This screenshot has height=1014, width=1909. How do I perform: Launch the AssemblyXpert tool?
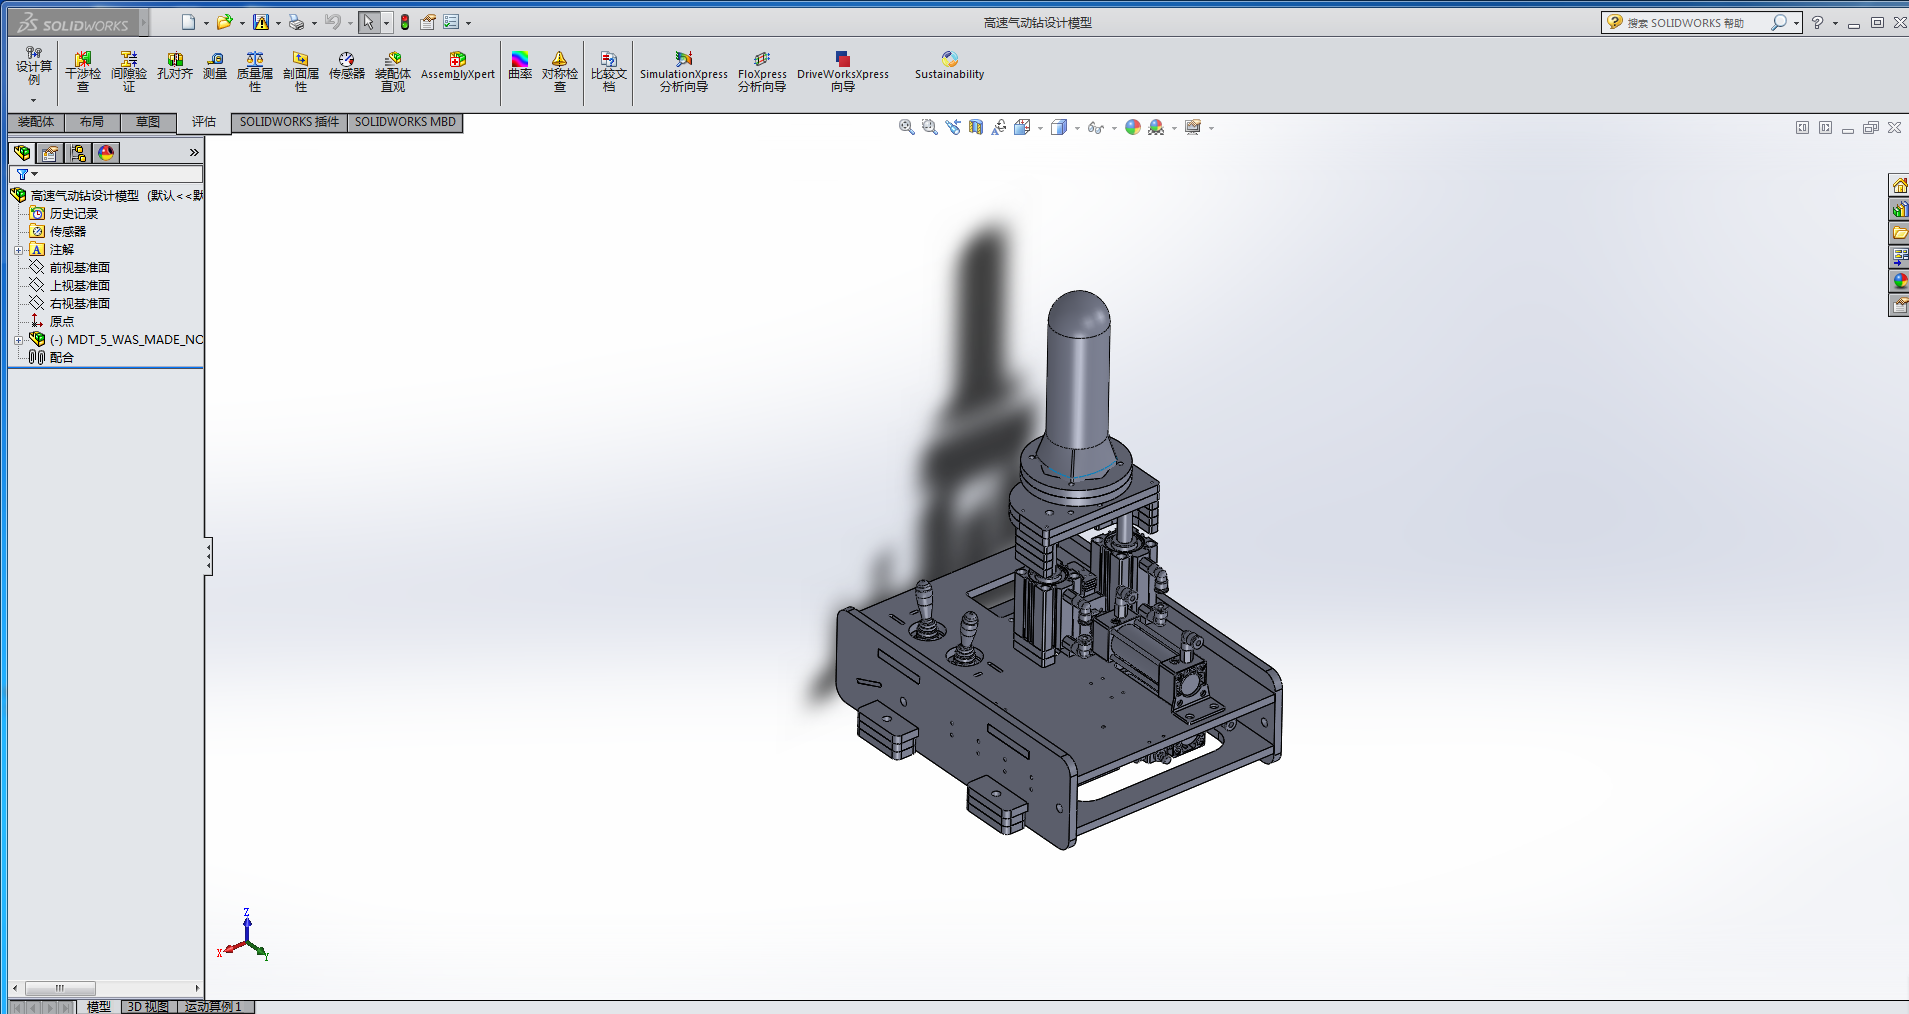(457, 66)
